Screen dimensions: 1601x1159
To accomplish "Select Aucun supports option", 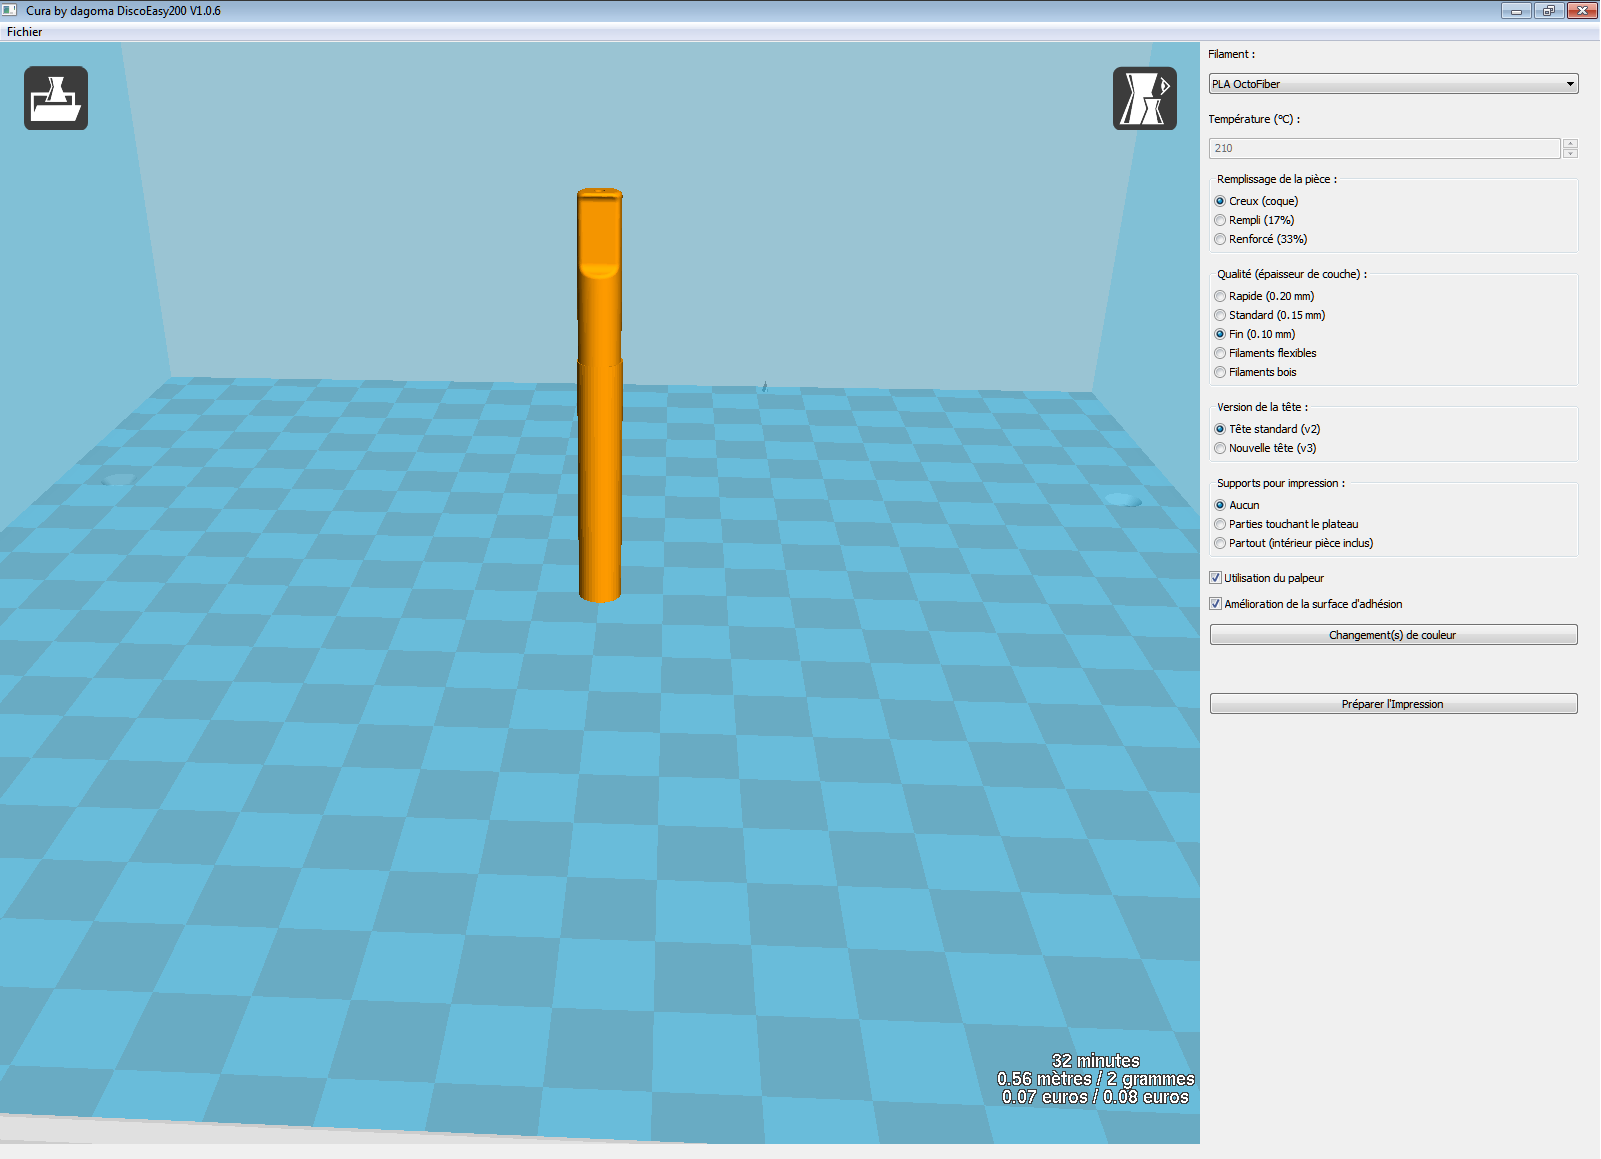I will (1237, 505).
